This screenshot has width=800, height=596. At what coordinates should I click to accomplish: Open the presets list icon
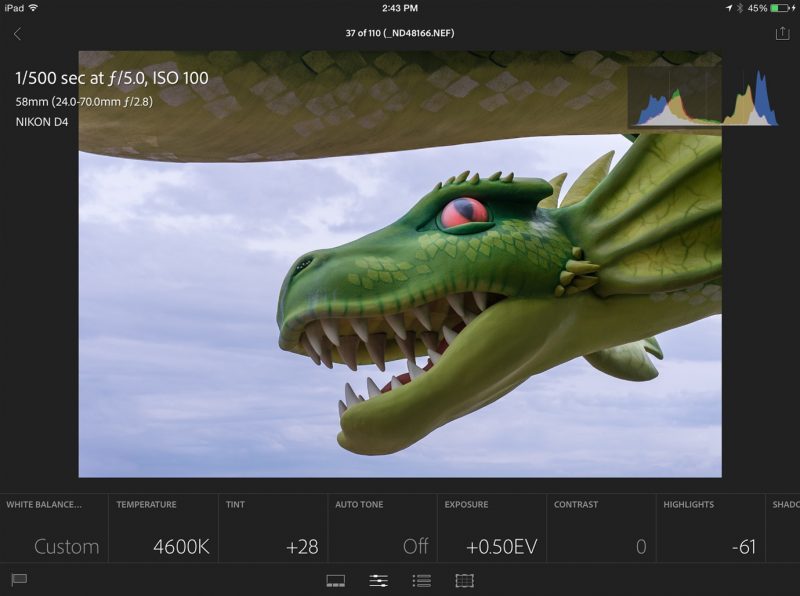pos(422,580)
